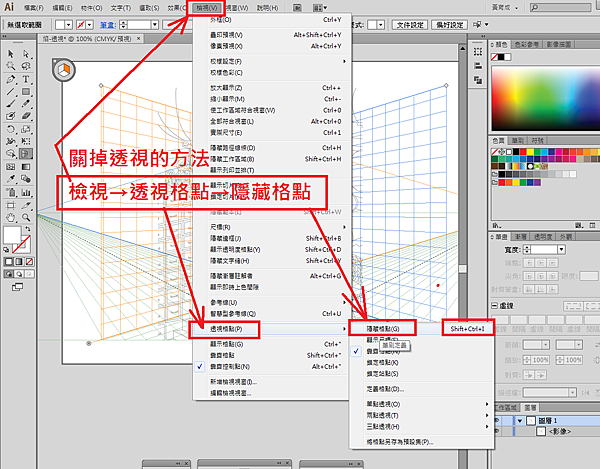The height and width of the screenshot is (469, 600).
Task: Toggle visibility eye of <影像> sublayer
Action: [x=497, y=431]
